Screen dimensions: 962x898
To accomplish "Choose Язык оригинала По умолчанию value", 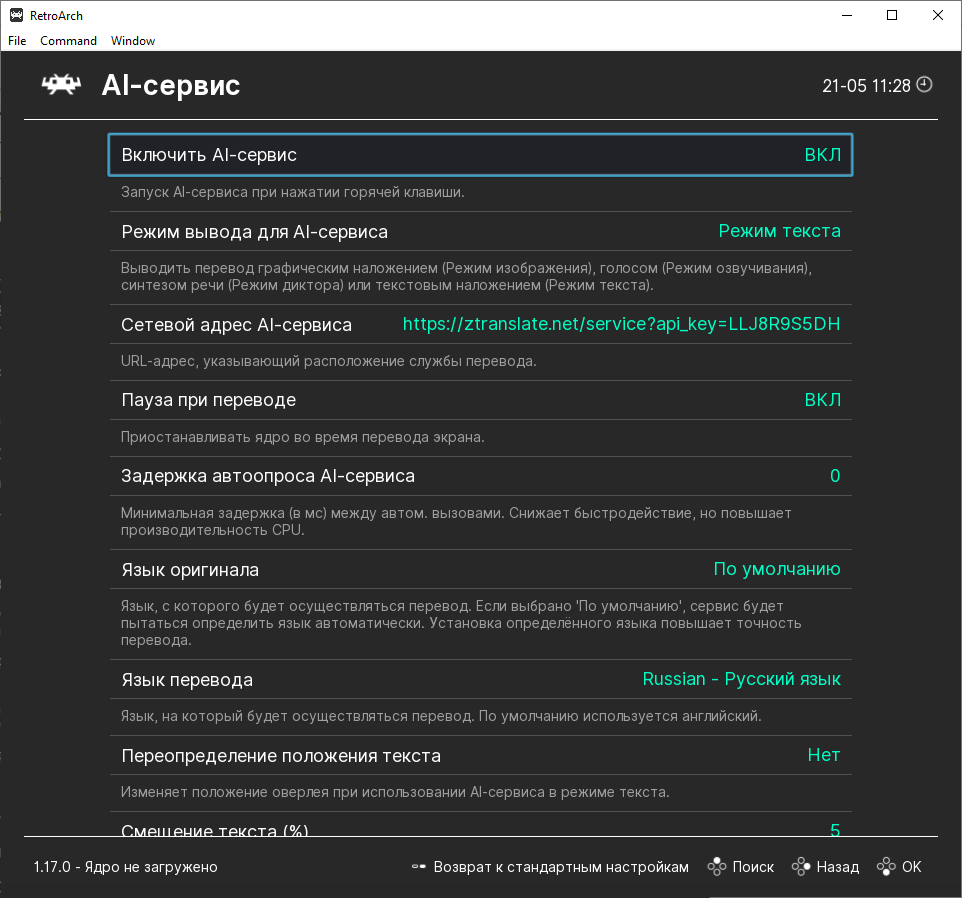I will click(x=777, y=569).
